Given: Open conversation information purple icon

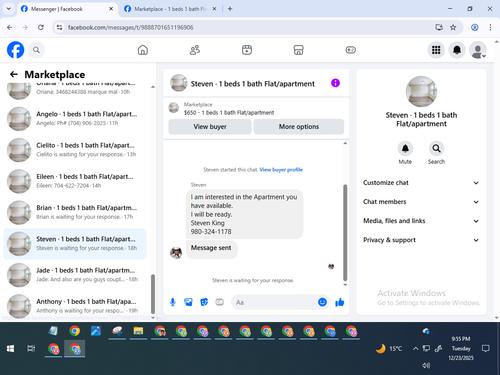Looking at the screenshot, I should click(x=335, y=83).
